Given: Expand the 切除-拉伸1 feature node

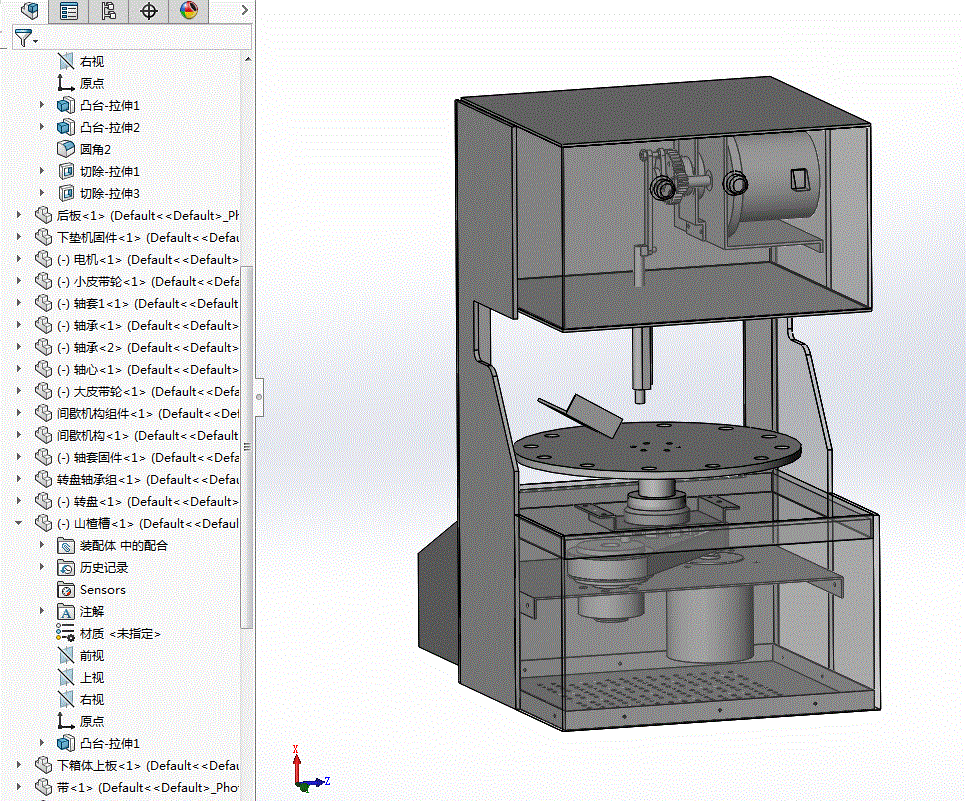Looking at the screenshot, I should click(x=42, y=171).
